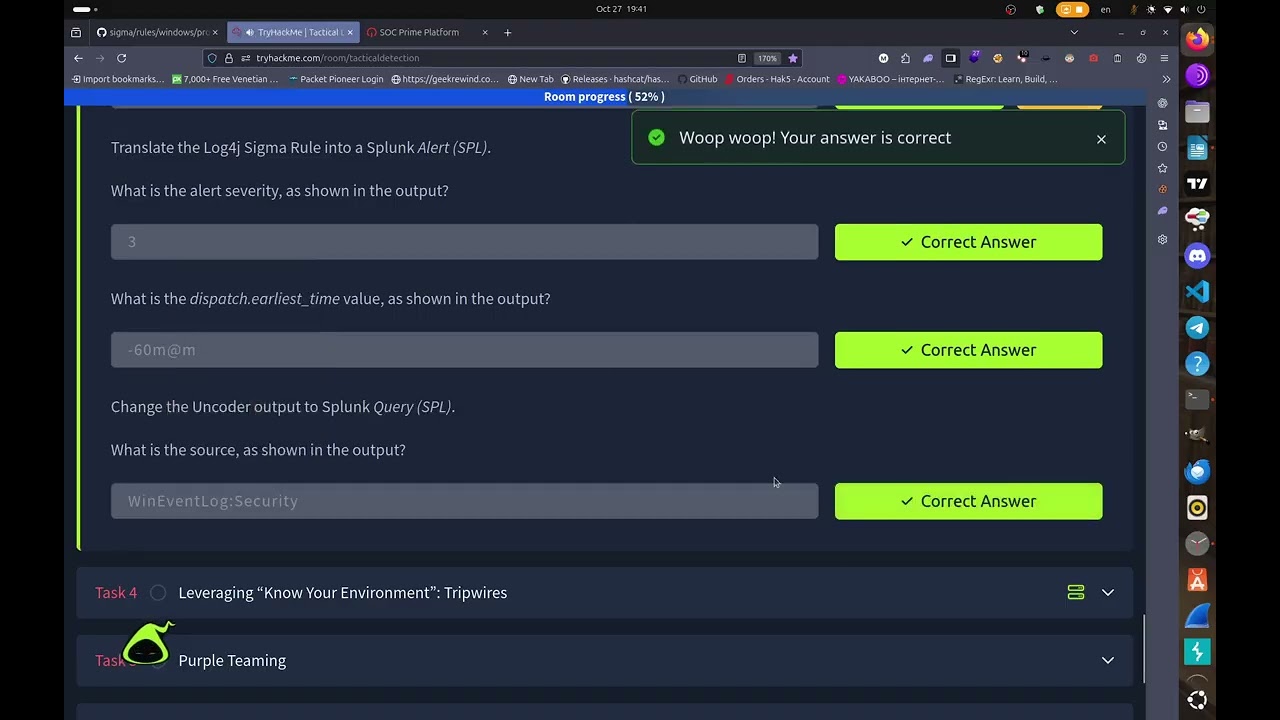
Task: Open Packet Pioneer Login bookmark
Action: click(336, 79)
